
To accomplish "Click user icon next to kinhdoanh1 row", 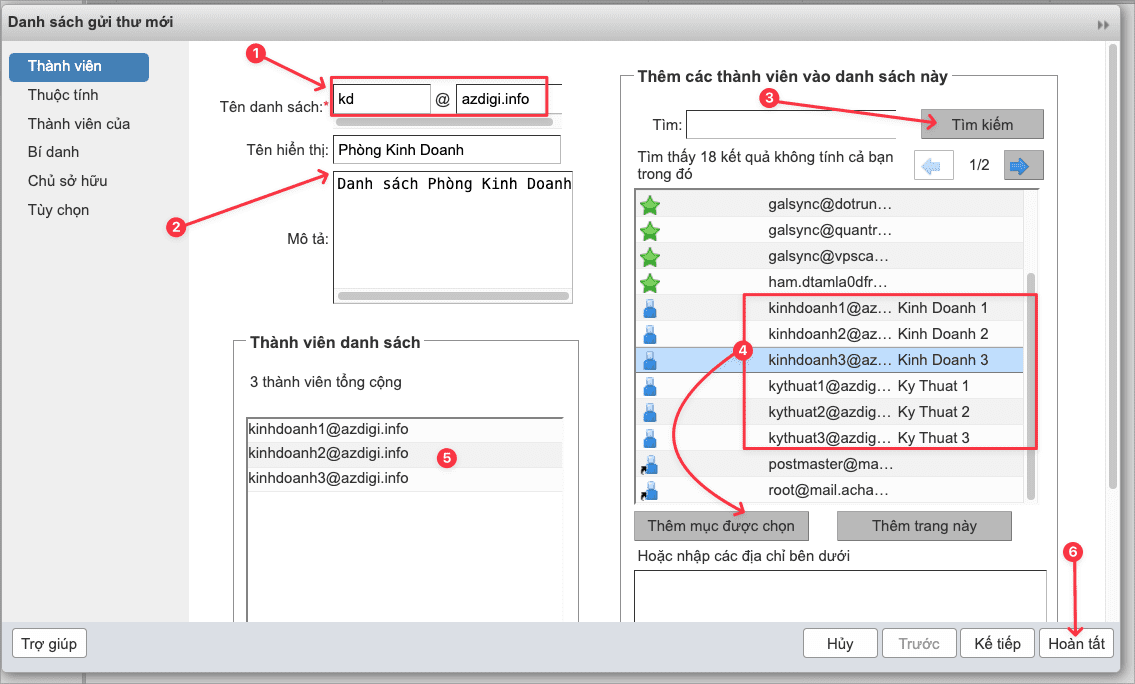I will 650,308.
